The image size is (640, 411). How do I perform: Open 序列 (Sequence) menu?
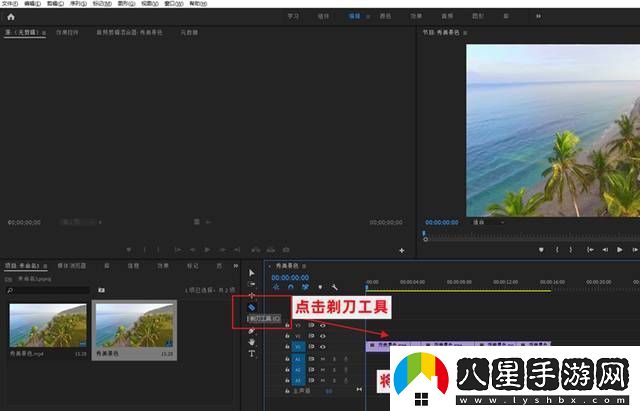point(78,4)
